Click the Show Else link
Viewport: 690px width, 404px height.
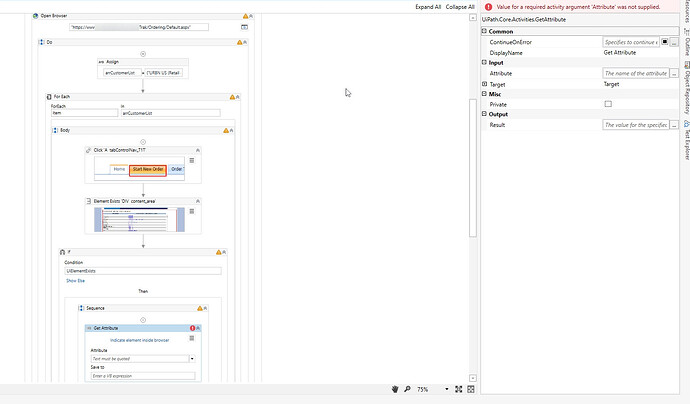75,281
